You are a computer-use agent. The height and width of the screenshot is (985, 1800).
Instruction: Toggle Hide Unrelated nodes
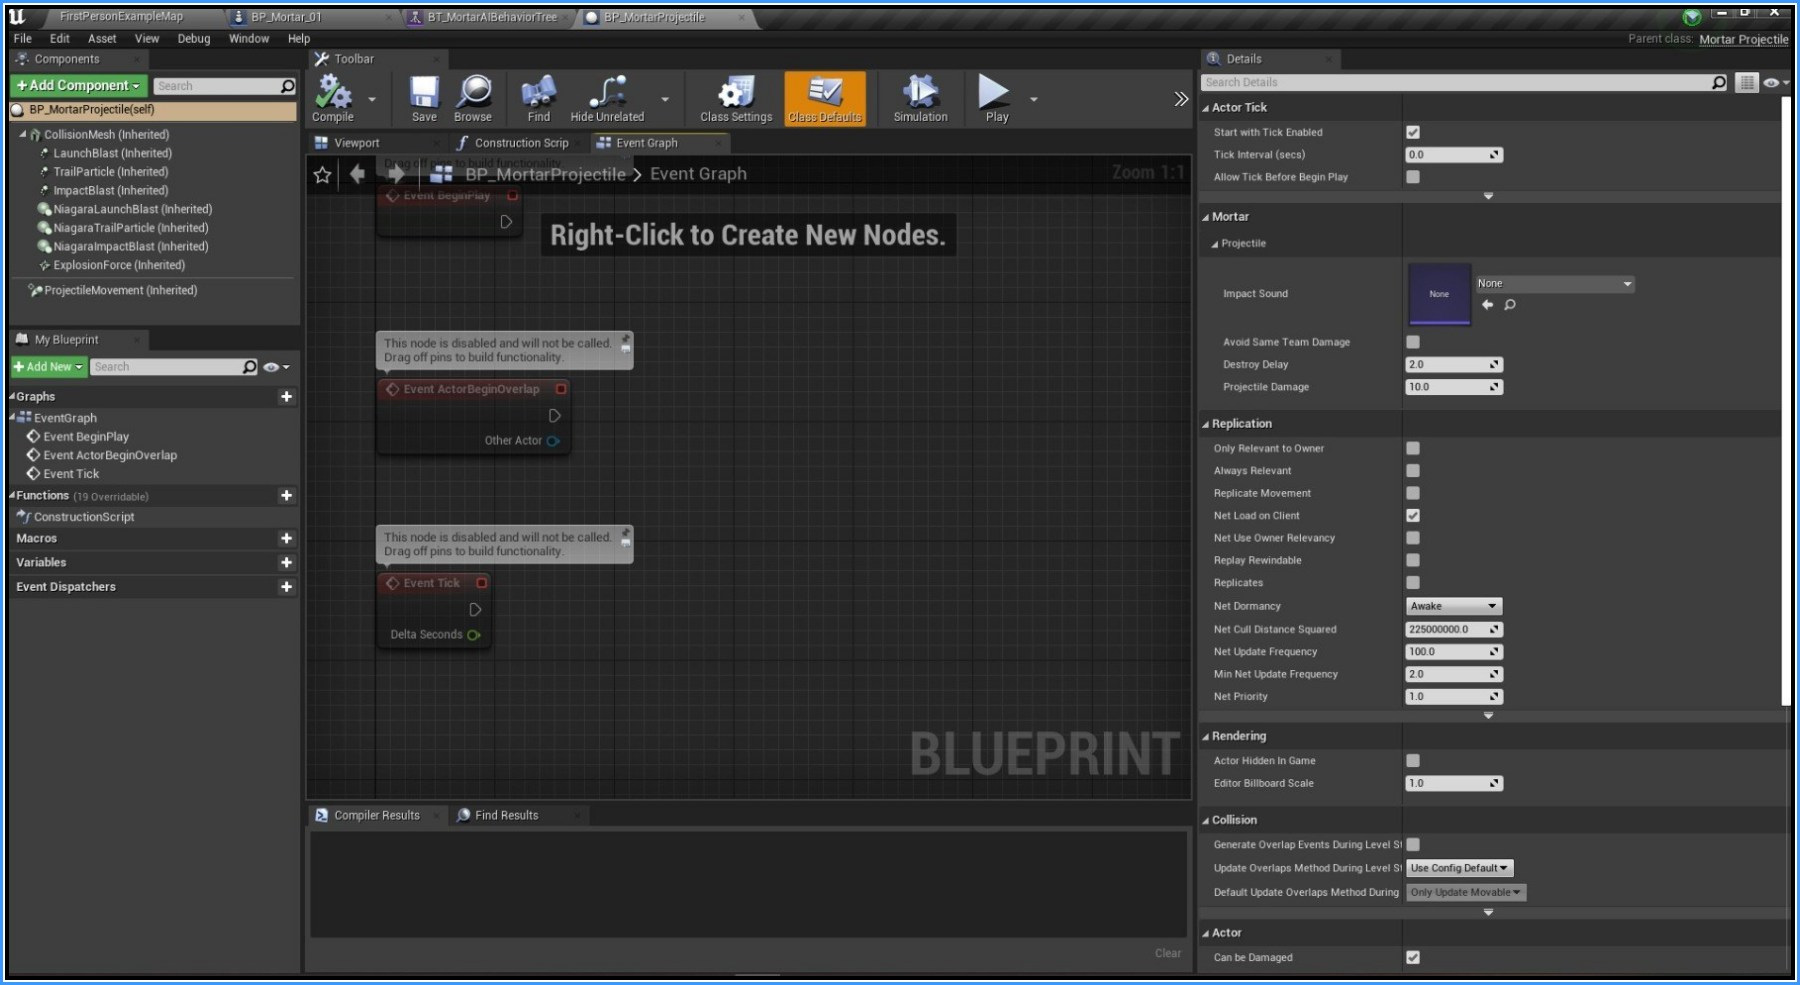607,98
